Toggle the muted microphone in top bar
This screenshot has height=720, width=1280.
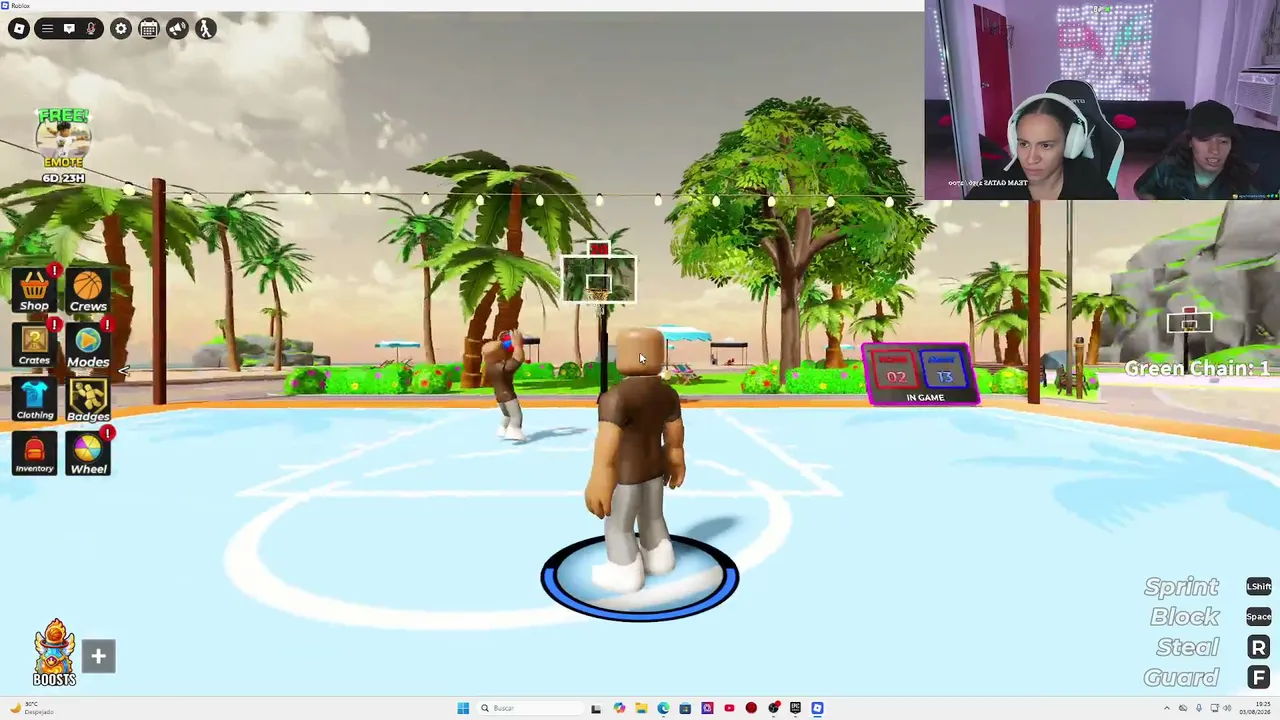tap(91, 28)
